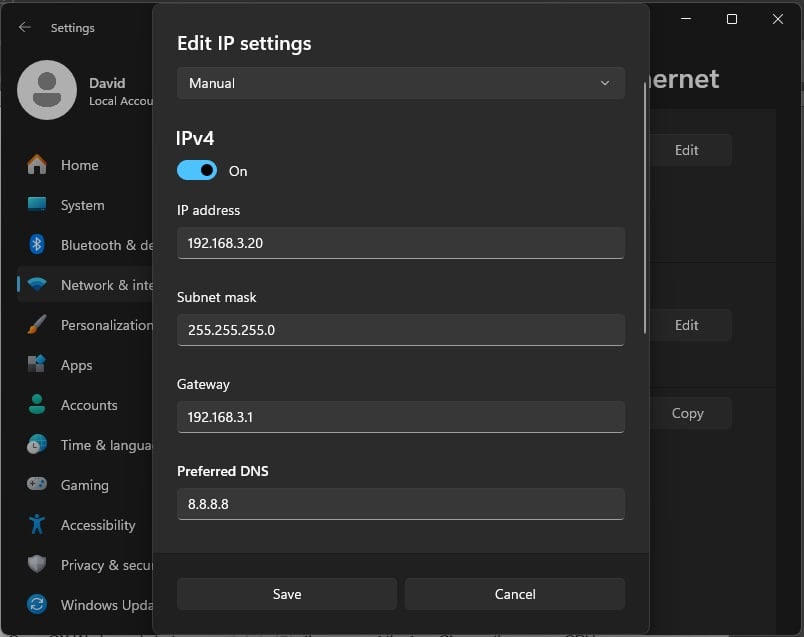804x637 pixels.
Task: Click the Privacy & security label
Action: (x=107, y=565)
